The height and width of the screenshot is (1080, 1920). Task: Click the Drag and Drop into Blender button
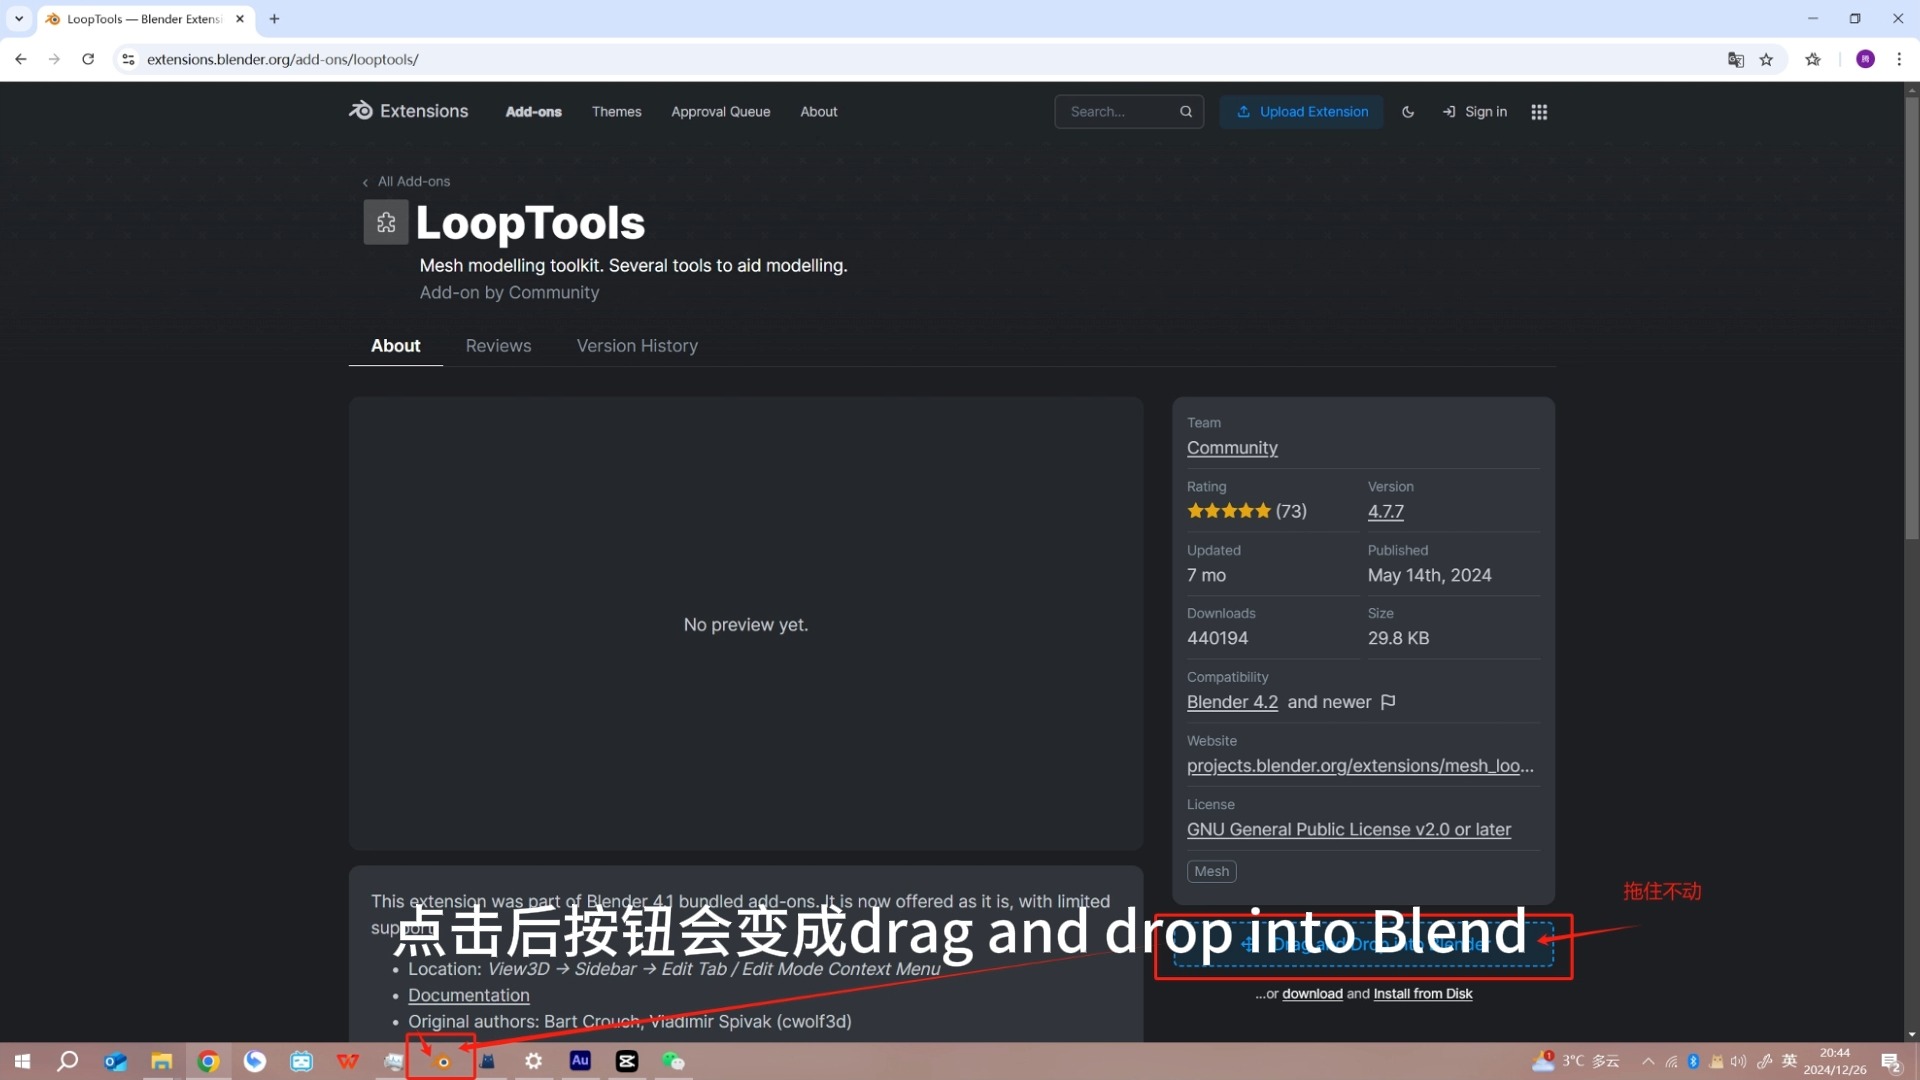pos(1363,944)
